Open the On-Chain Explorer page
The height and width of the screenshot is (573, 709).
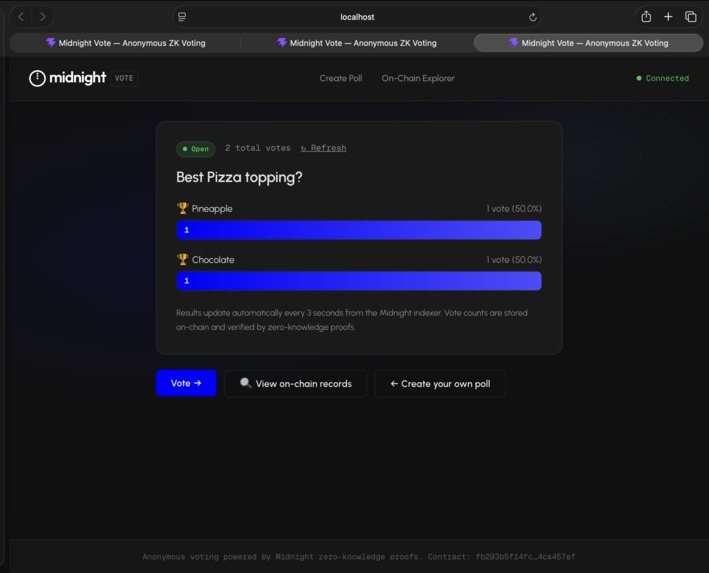tap(418, 78)
